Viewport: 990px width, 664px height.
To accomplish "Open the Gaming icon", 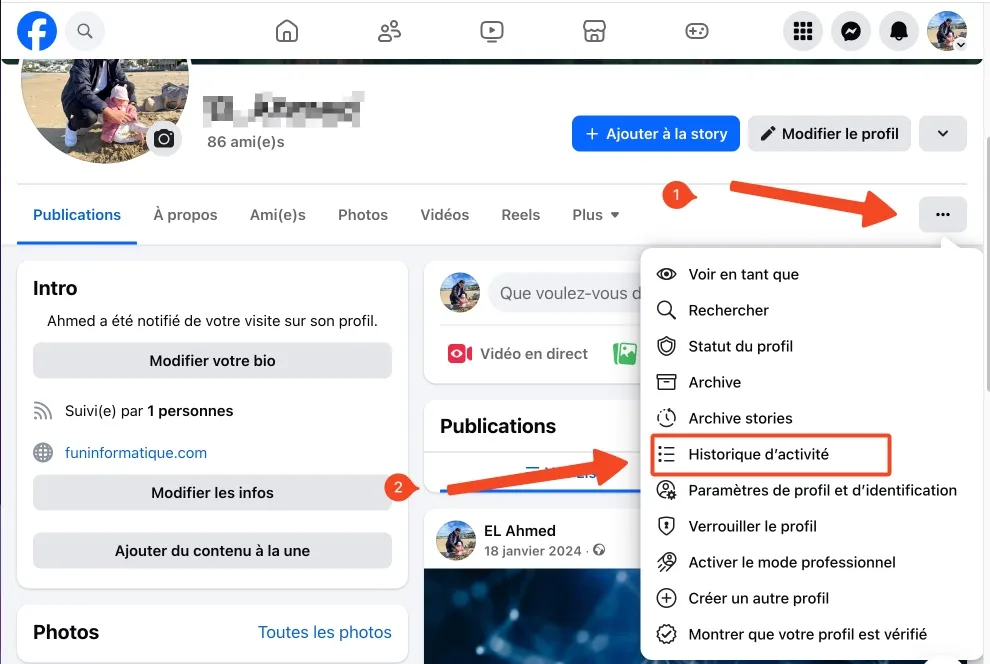I will coord(696,31).
